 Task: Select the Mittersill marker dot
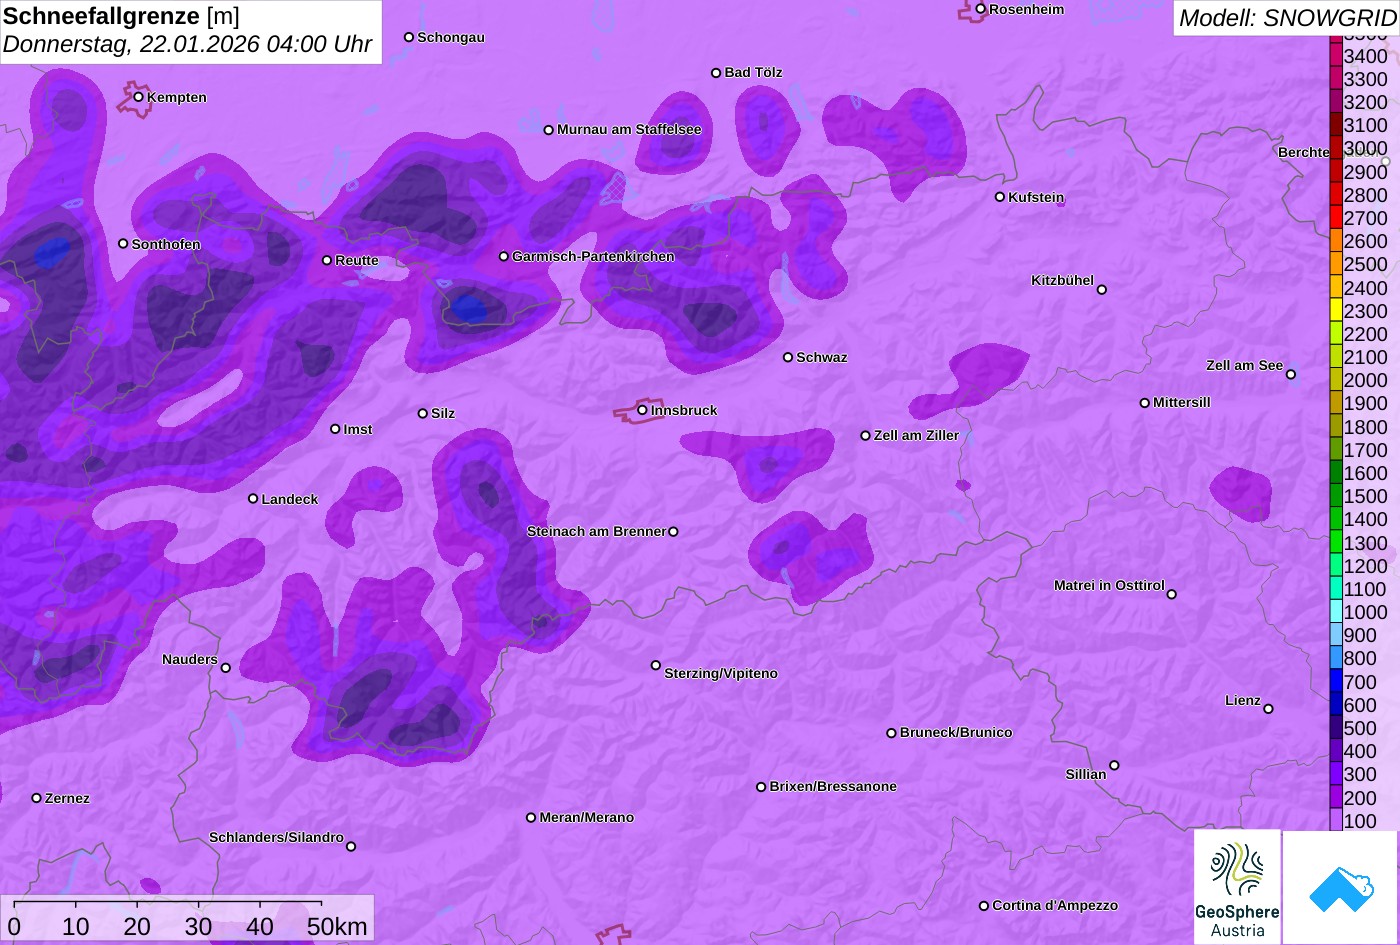click(1145, 403)
